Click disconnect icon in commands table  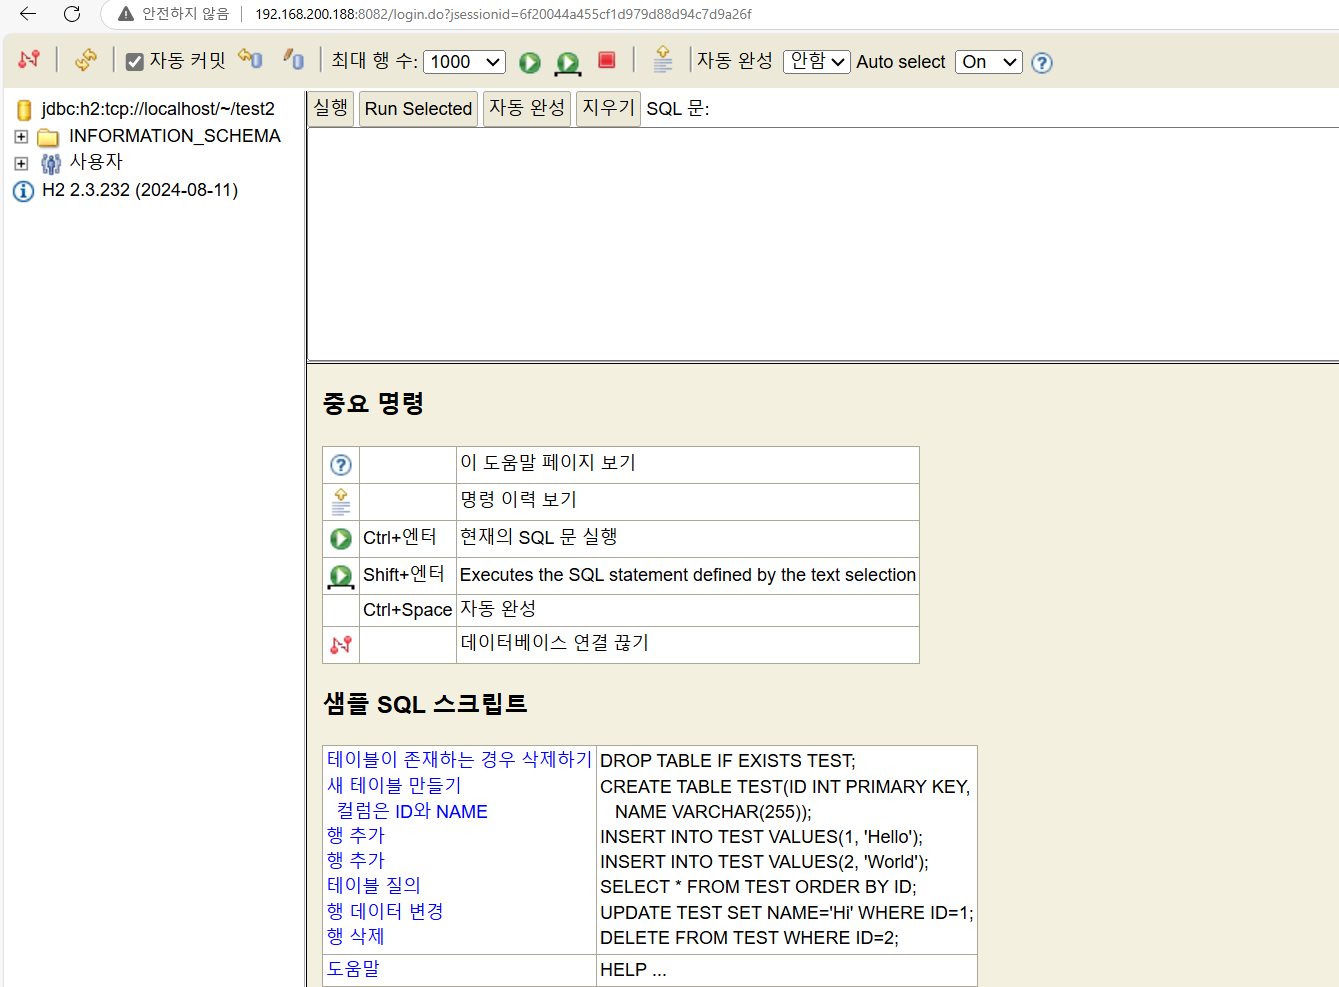[341, 645]
